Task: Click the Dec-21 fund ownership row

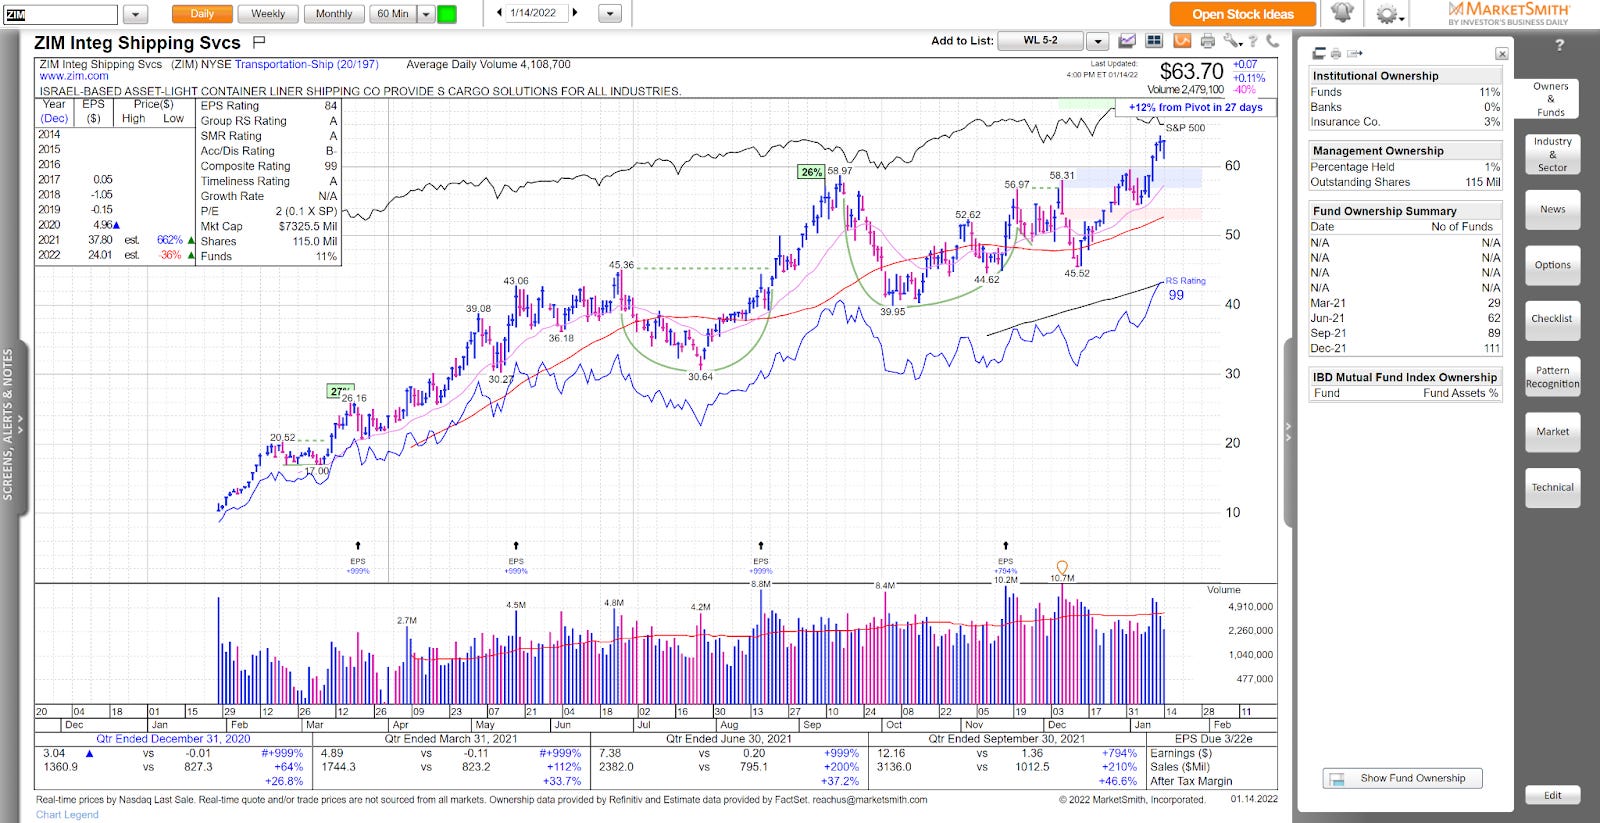Action: coord(1405,349)
